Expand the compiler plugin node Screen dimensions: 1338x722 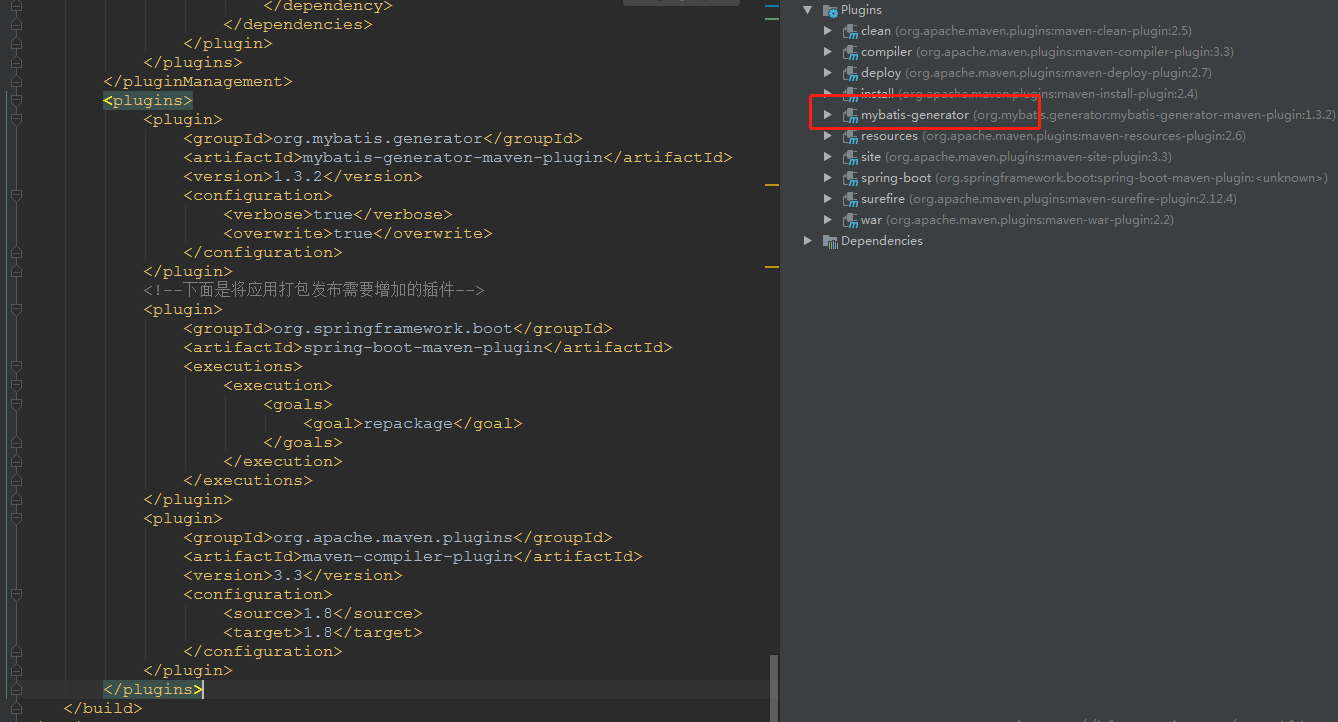tap(827, 52)
